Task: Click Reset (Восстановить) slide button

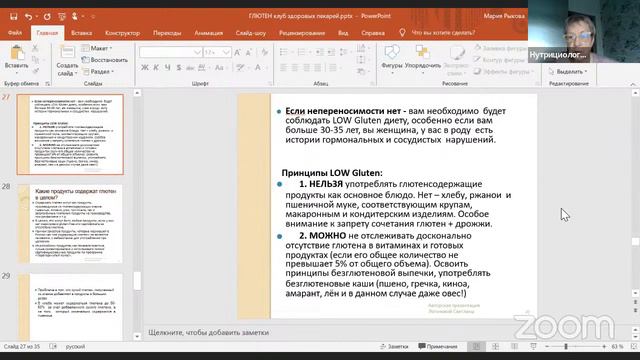Action: [104, 60]
